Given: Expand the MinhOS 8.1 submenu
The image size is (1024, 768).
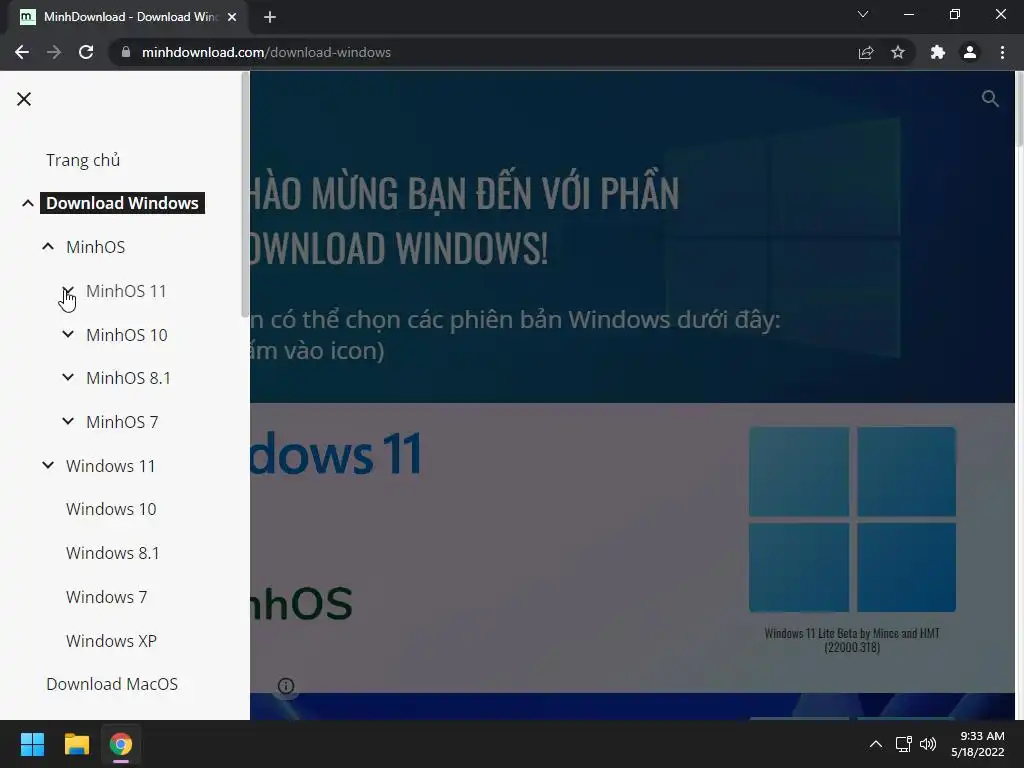Looking at the screenshot, I should click(x=68, y=377).
